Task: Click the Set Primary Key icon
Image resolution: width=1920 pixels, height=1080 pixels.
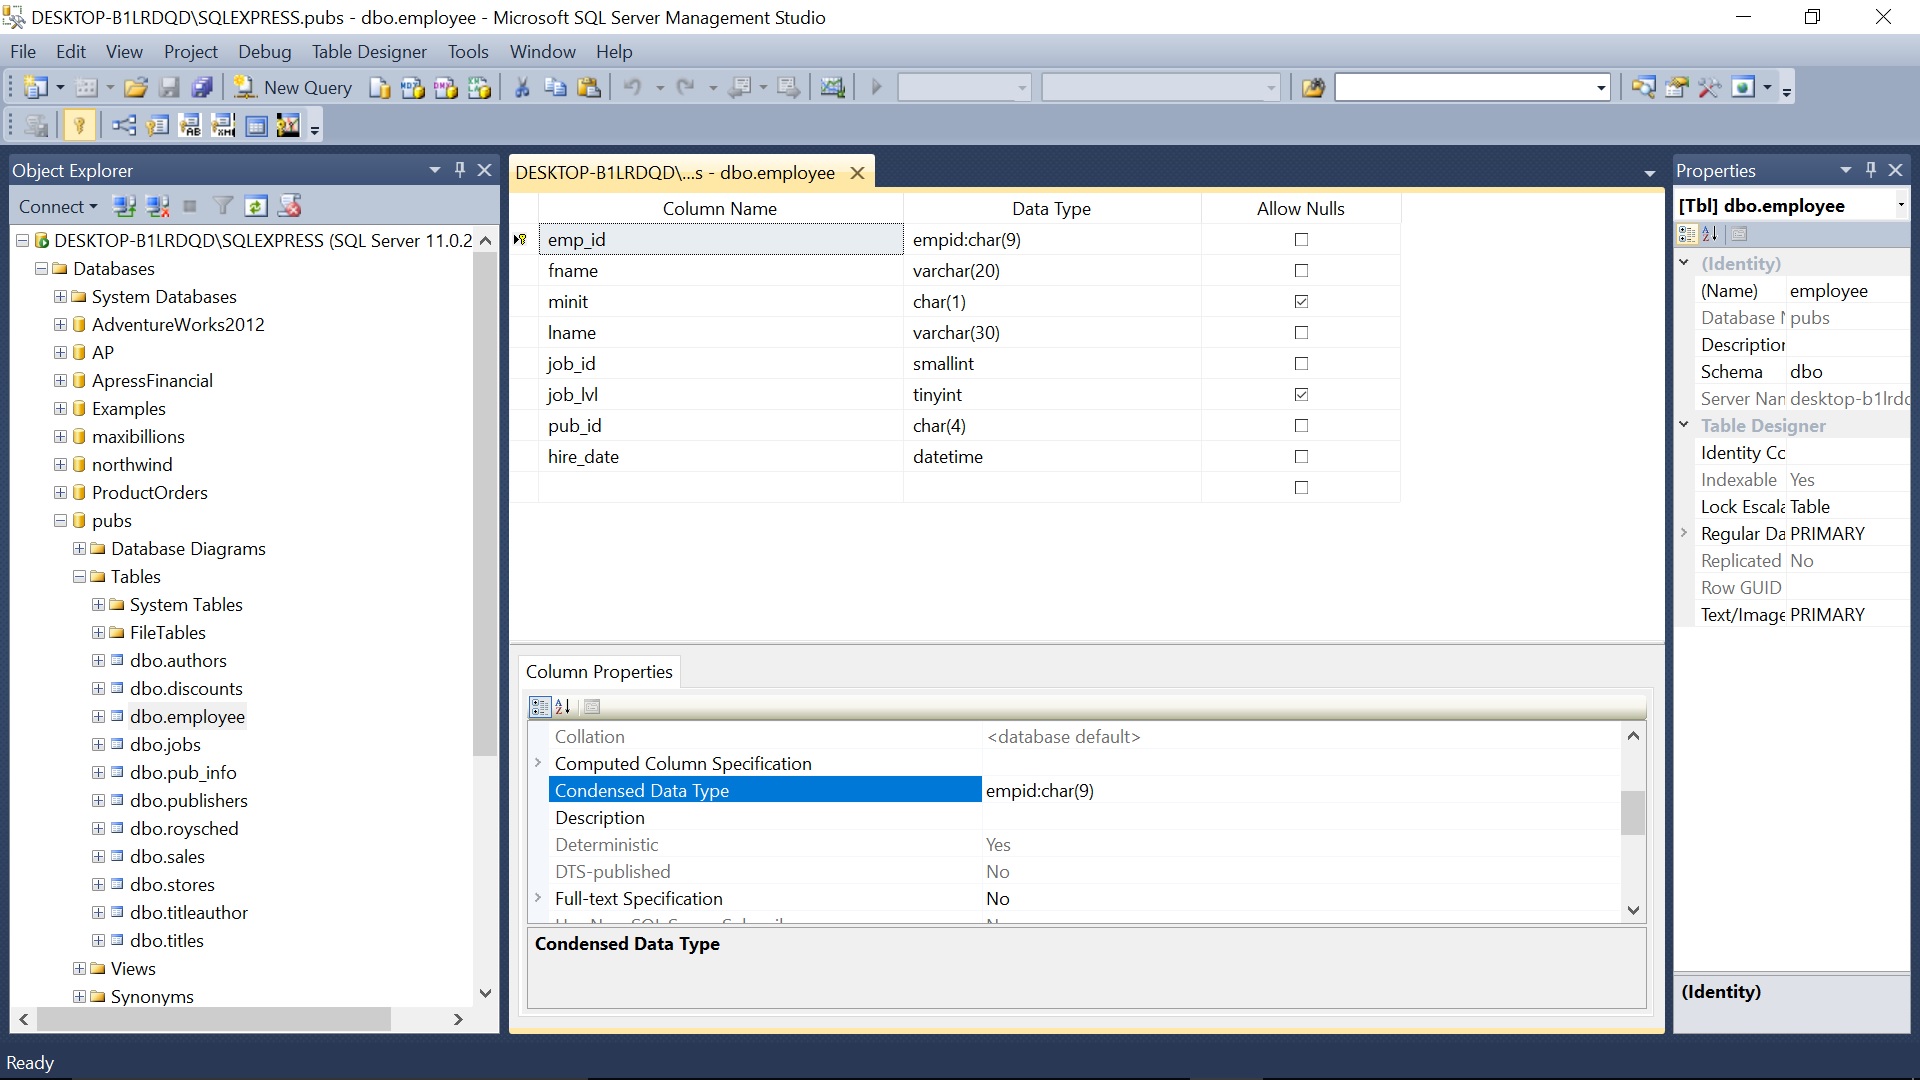Action: coord(79,125)
